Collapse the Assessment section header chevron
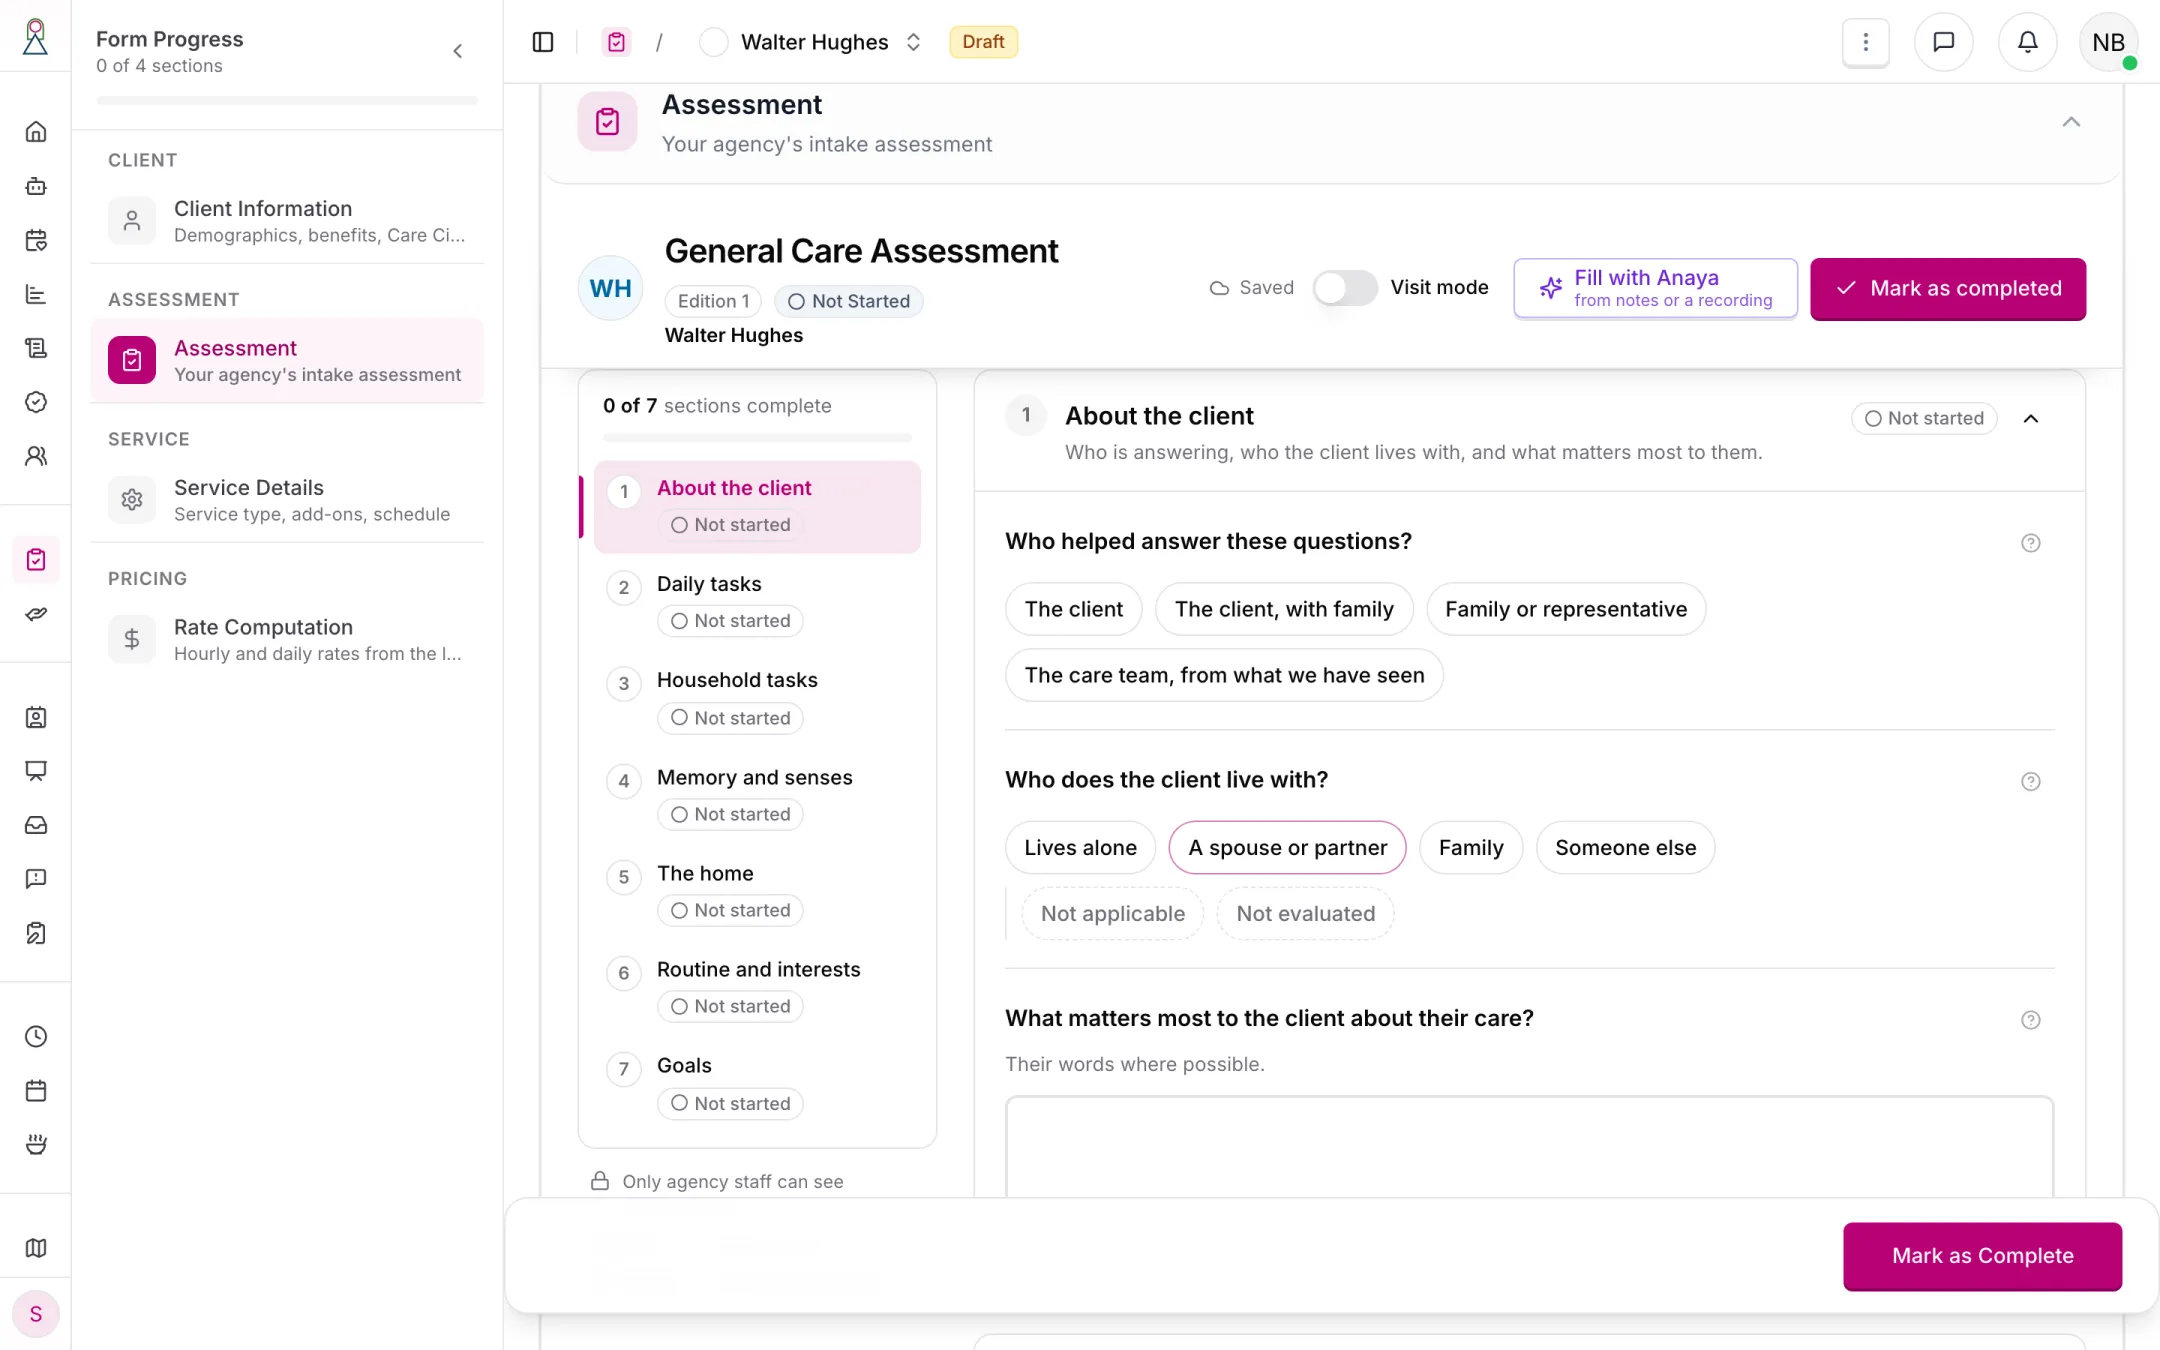This screenshot has height=1350, width=2160. pyautogui.click(x=2070, y=122)
